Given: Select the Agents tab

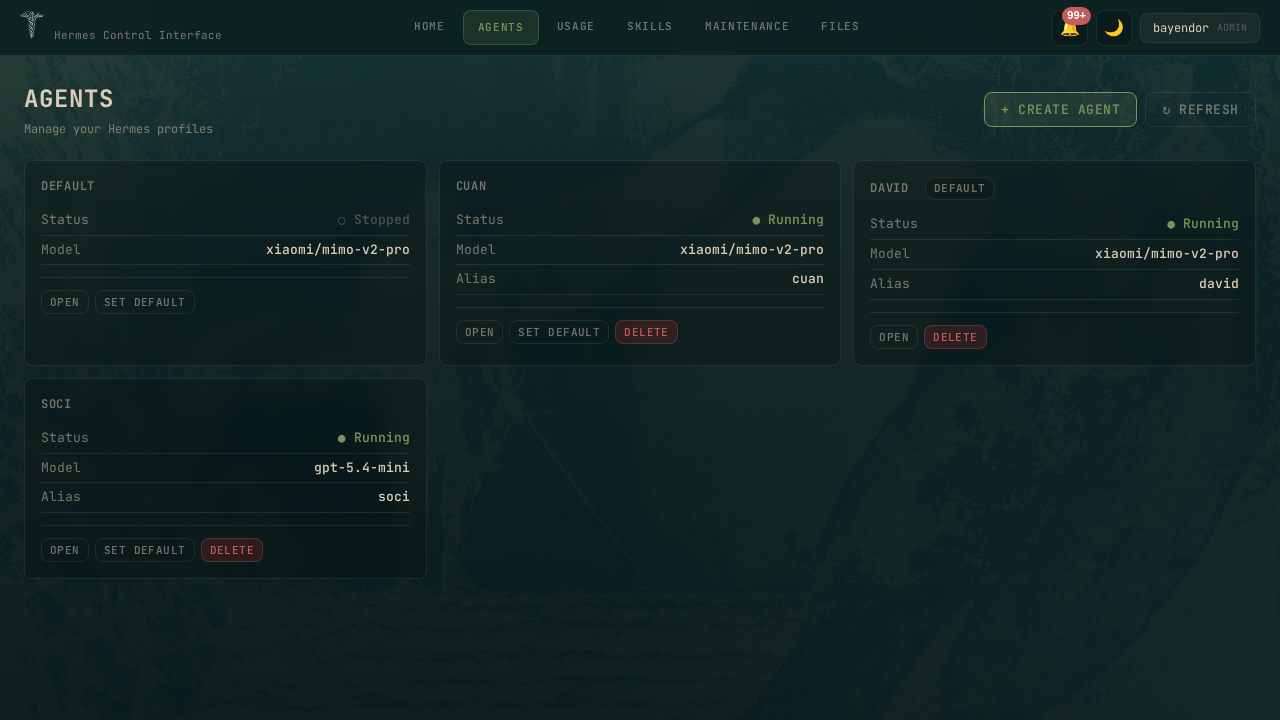Looking at the screenshot, I should point(501,28).
